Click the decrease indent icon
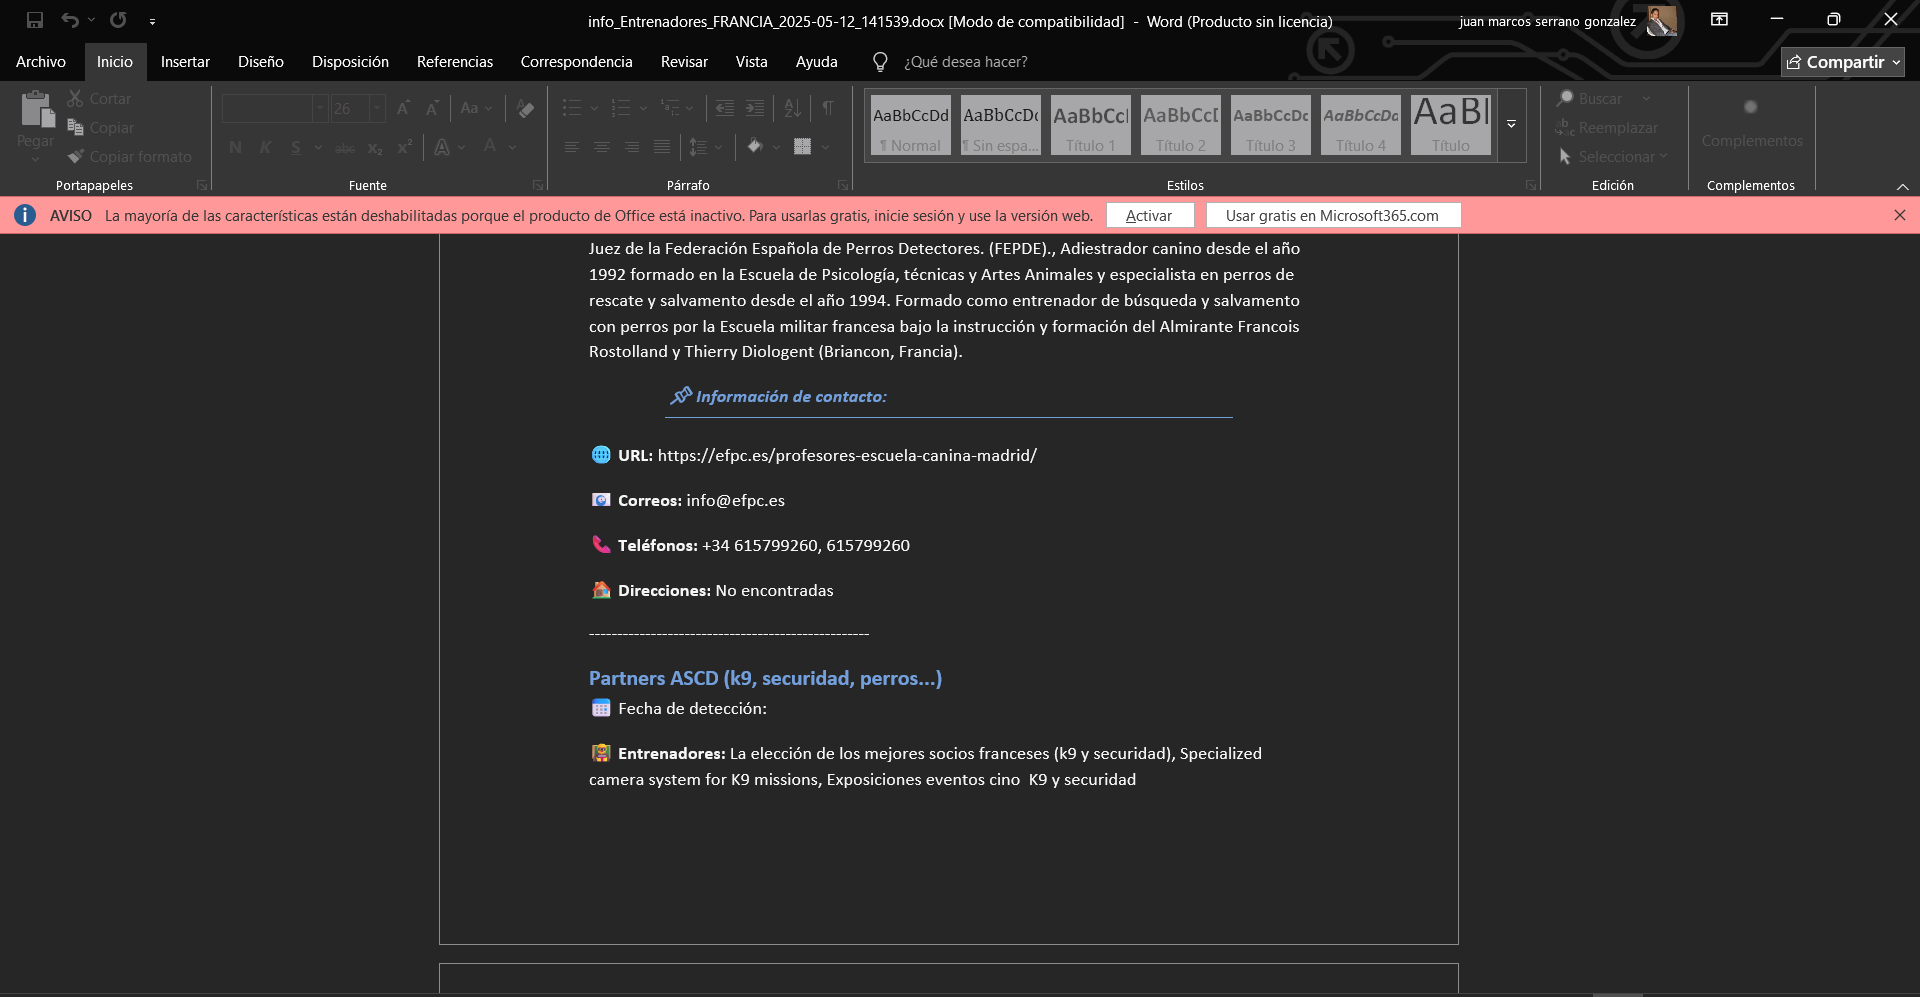The image size is (1920, 997). pos(725,108)
